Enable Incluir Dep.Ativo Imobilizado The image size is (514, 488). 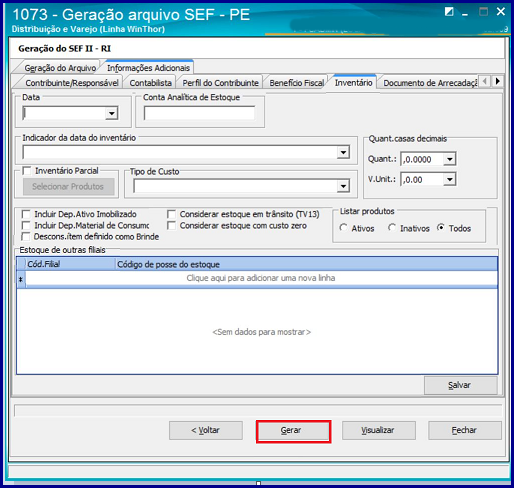pos(26,214)
